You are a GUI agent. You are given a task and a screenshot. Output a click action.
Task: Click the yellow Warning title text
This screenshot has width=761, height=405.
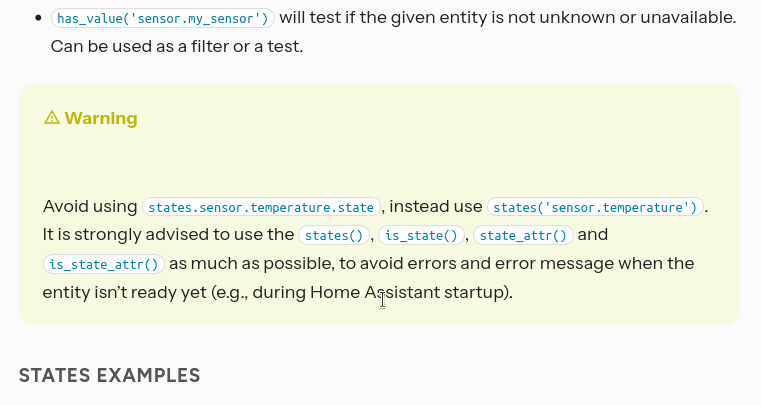101,118
